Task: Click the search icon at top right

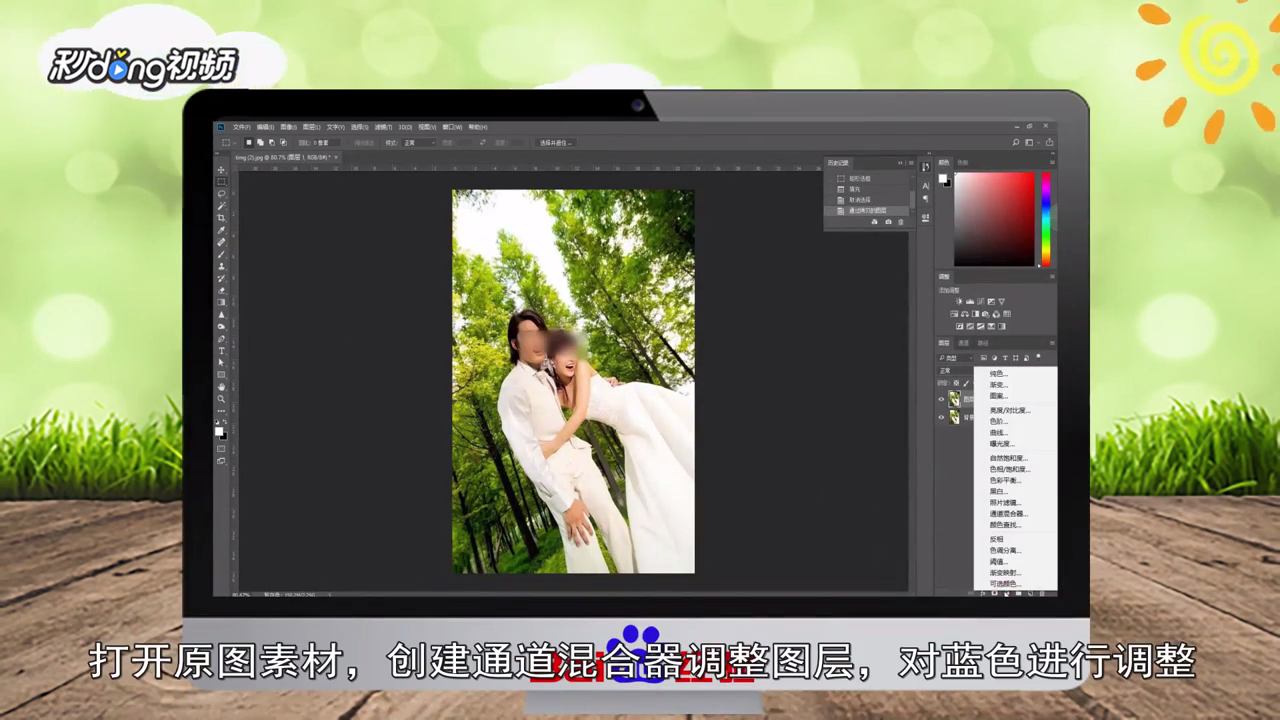Action: 1016,142
